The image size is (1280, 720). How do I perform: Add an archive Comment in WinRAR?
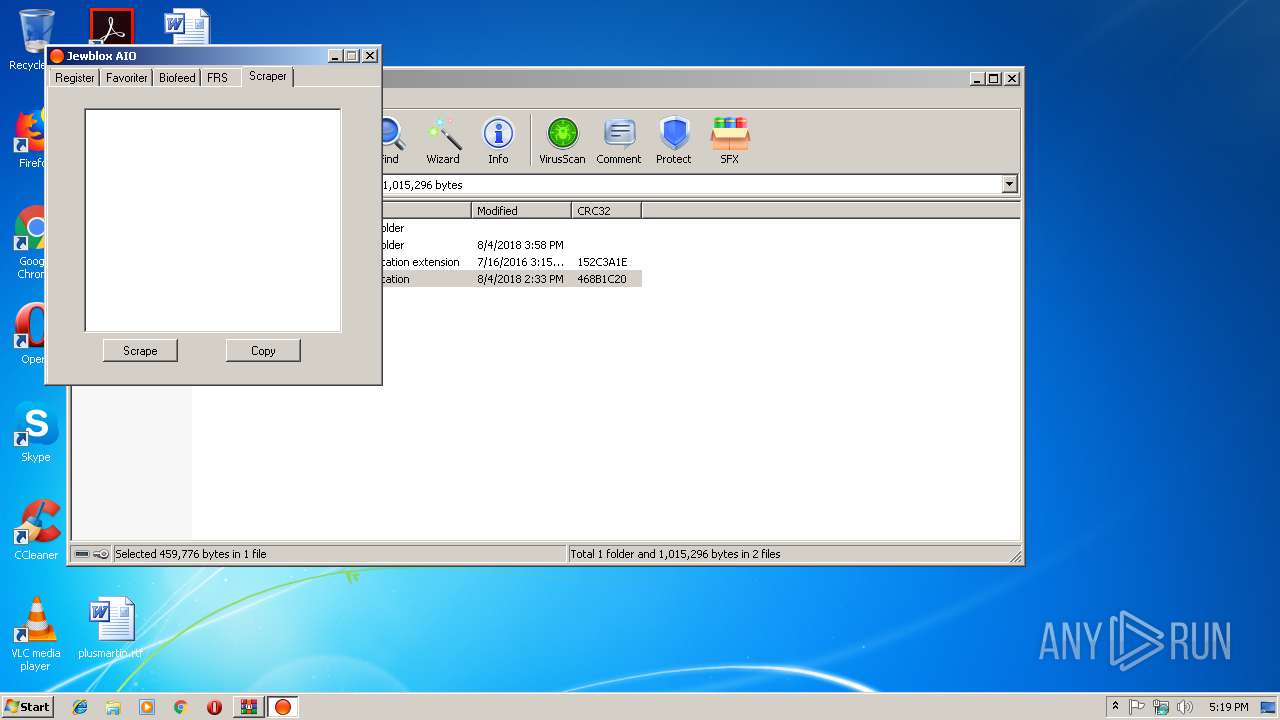click(619, 141)
